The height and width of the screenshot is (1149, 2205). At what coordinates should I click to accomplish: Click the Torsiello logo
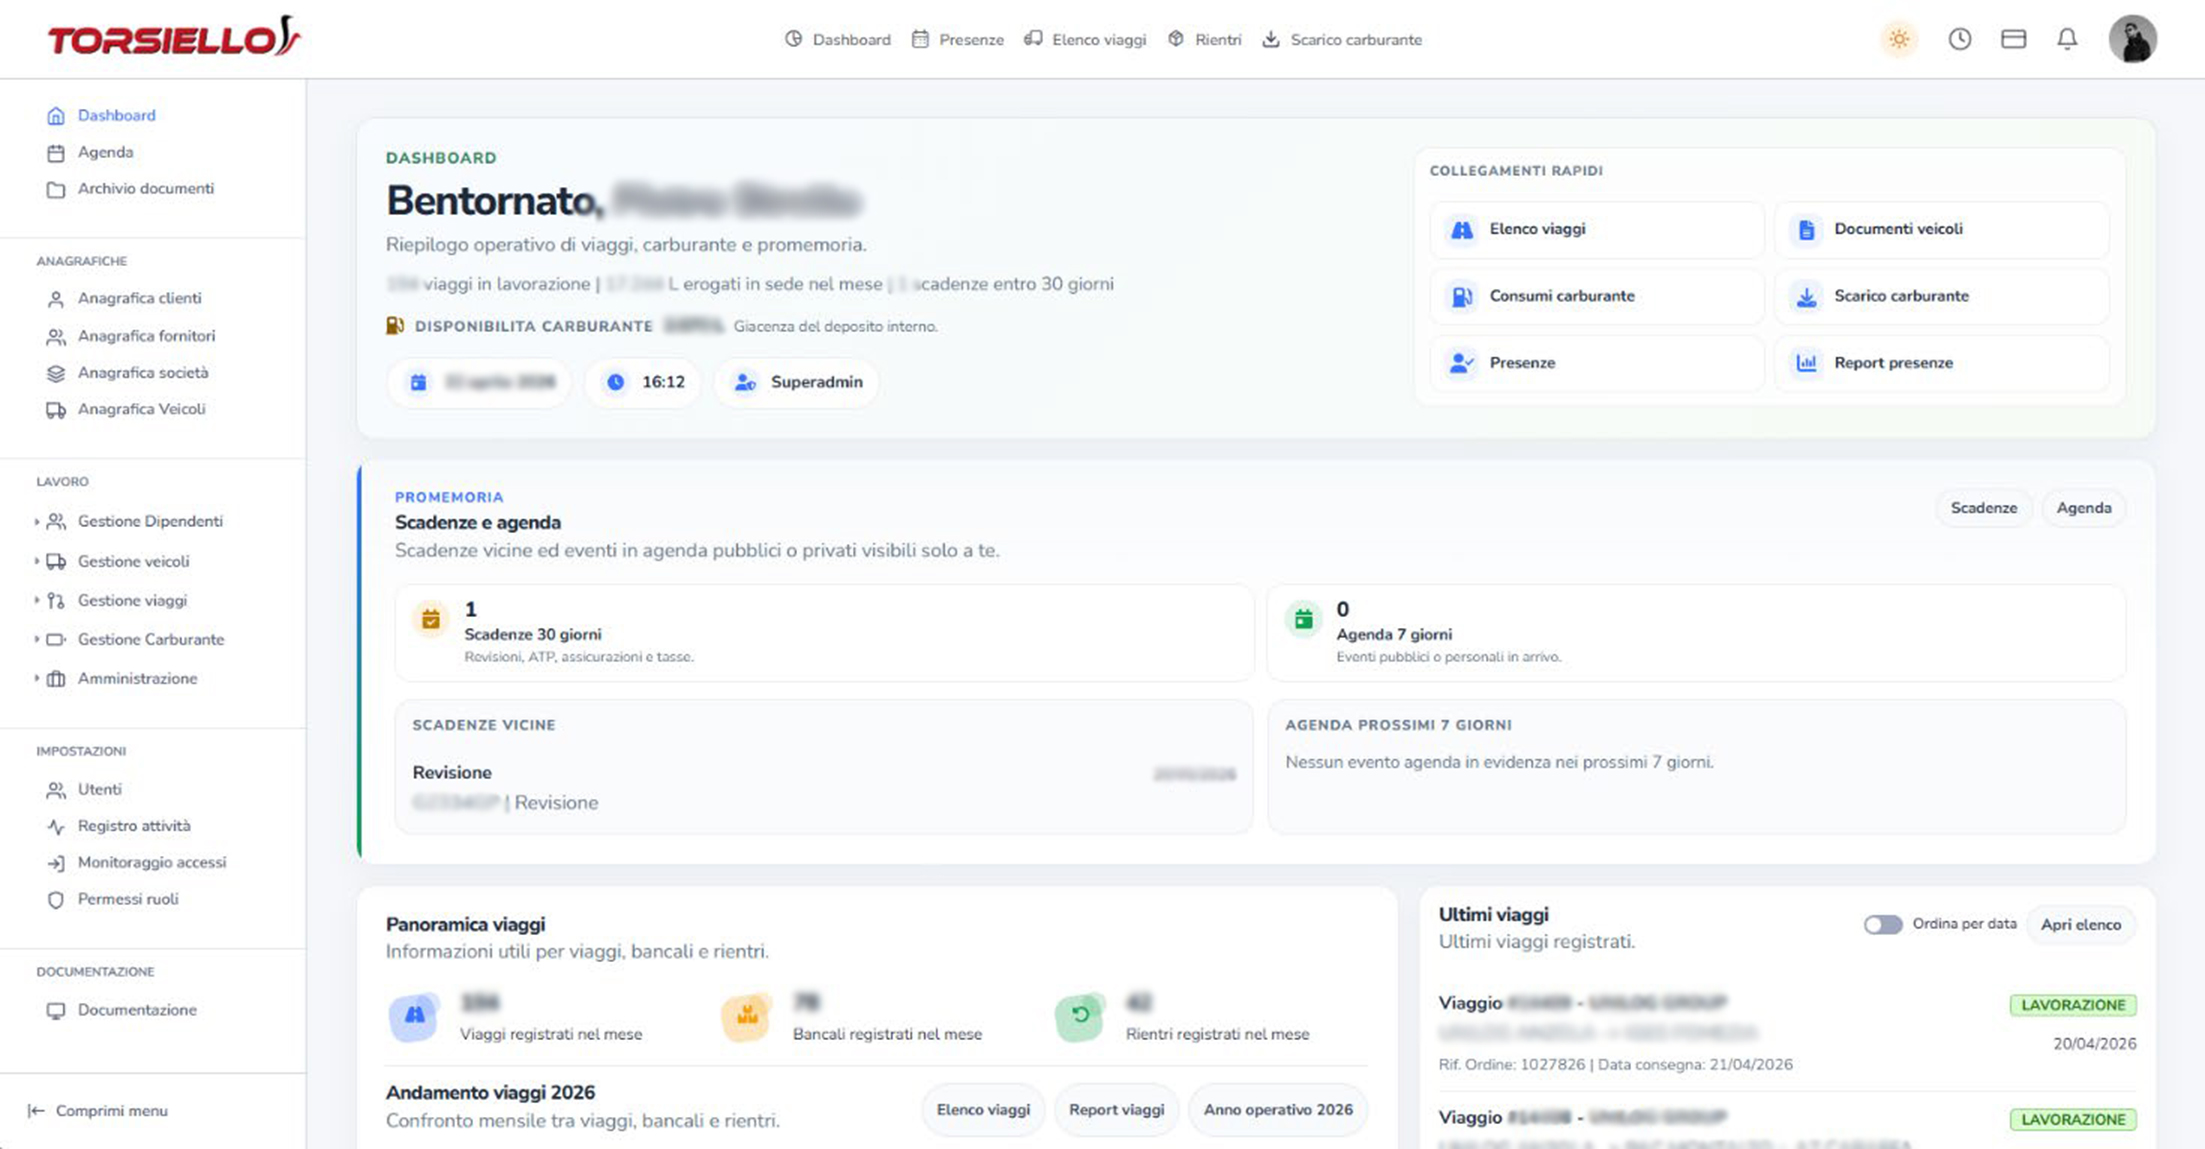174,38
